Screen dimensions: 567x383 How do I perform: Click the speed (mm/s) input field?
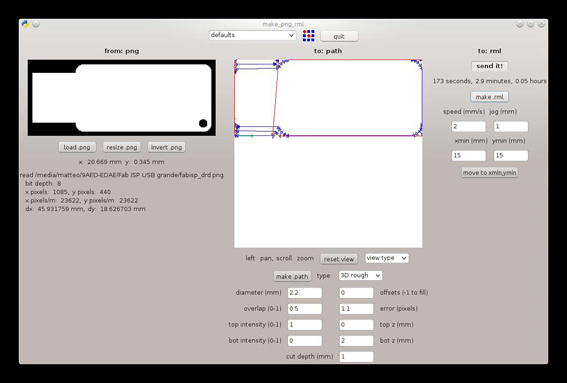[469, 127]
